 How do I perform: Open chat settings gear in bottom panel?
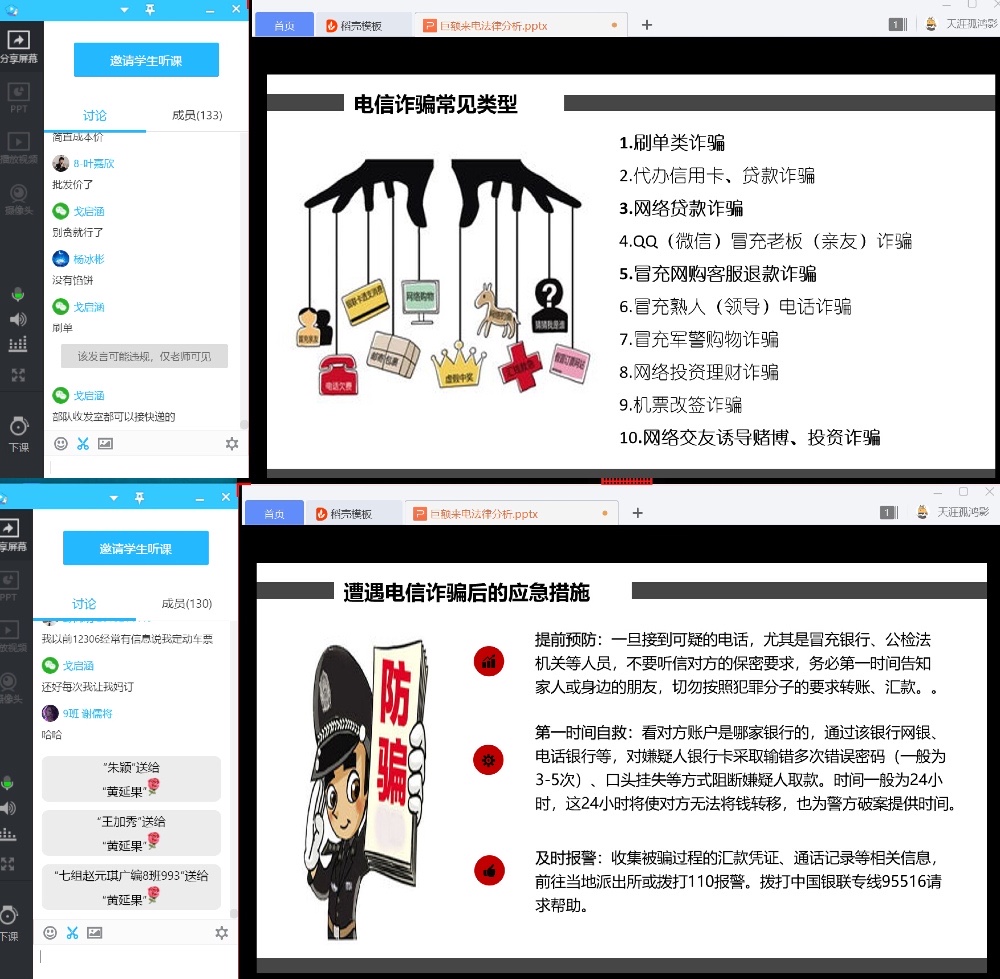coord(222,933)
